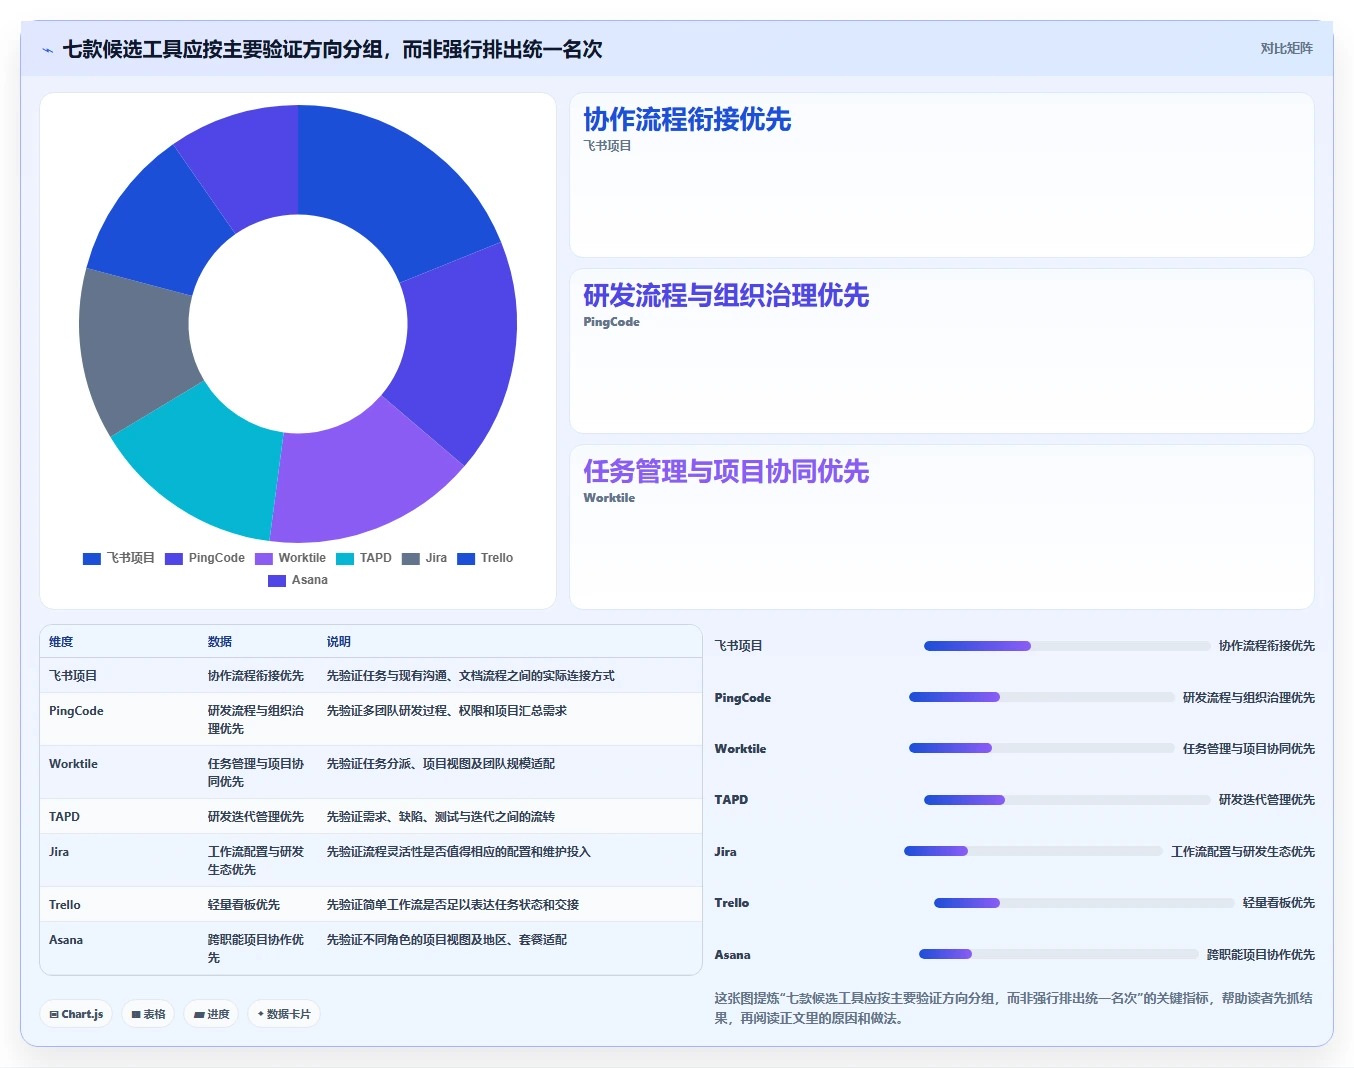Select the Worktile table row name
The width and height of the screenshot is (1354, 1068).
[x=73, y=764]
